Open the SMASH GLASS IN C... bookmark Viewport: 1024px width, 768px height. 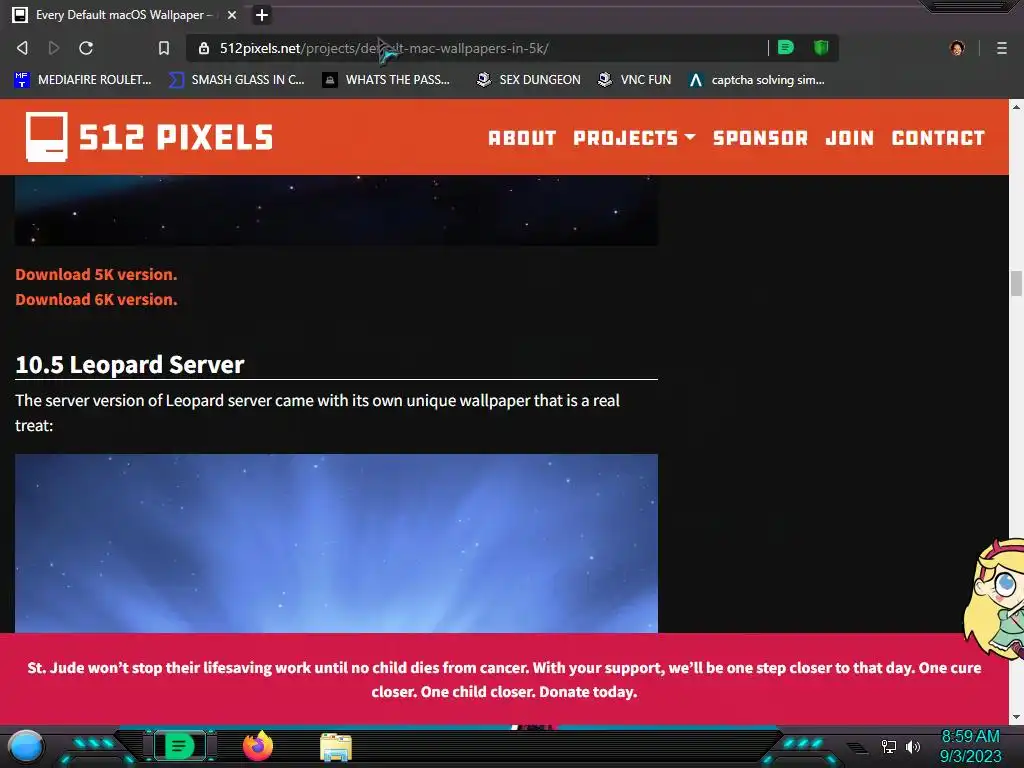(x=236, y=80)
